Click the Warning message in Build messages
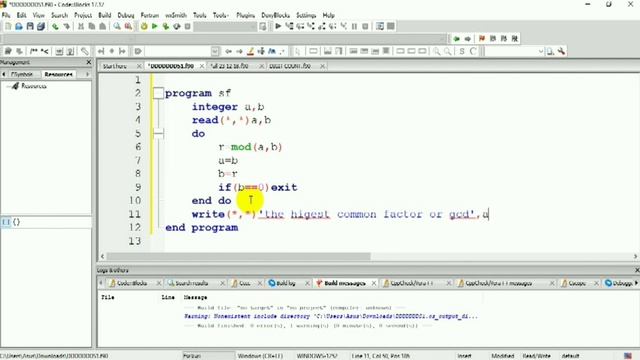The image size is (640, 360). click(331, 316)
